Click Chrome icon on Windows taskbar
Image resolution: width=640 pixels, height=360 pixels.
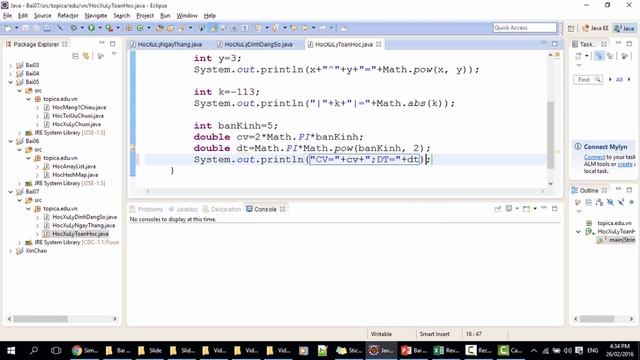pyautogui.click(x=76, y=351)
